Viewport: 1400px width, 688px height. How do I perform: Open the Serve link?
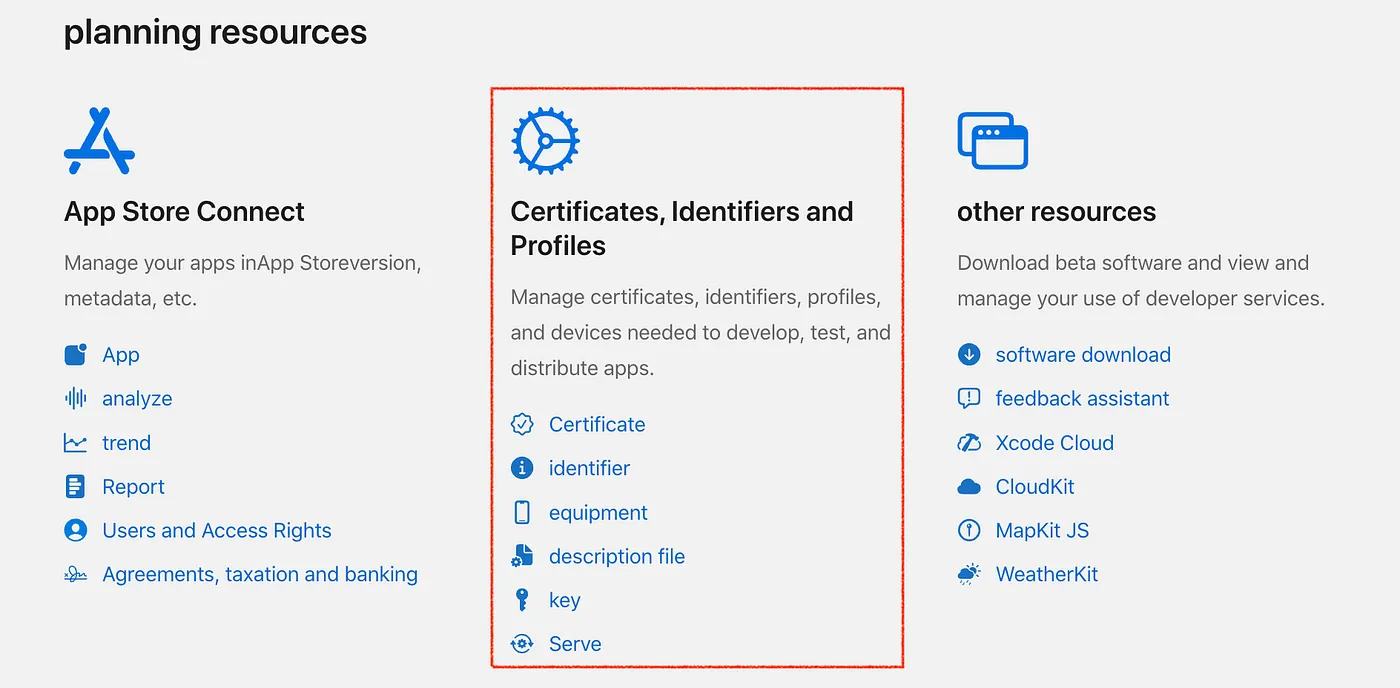575,644
